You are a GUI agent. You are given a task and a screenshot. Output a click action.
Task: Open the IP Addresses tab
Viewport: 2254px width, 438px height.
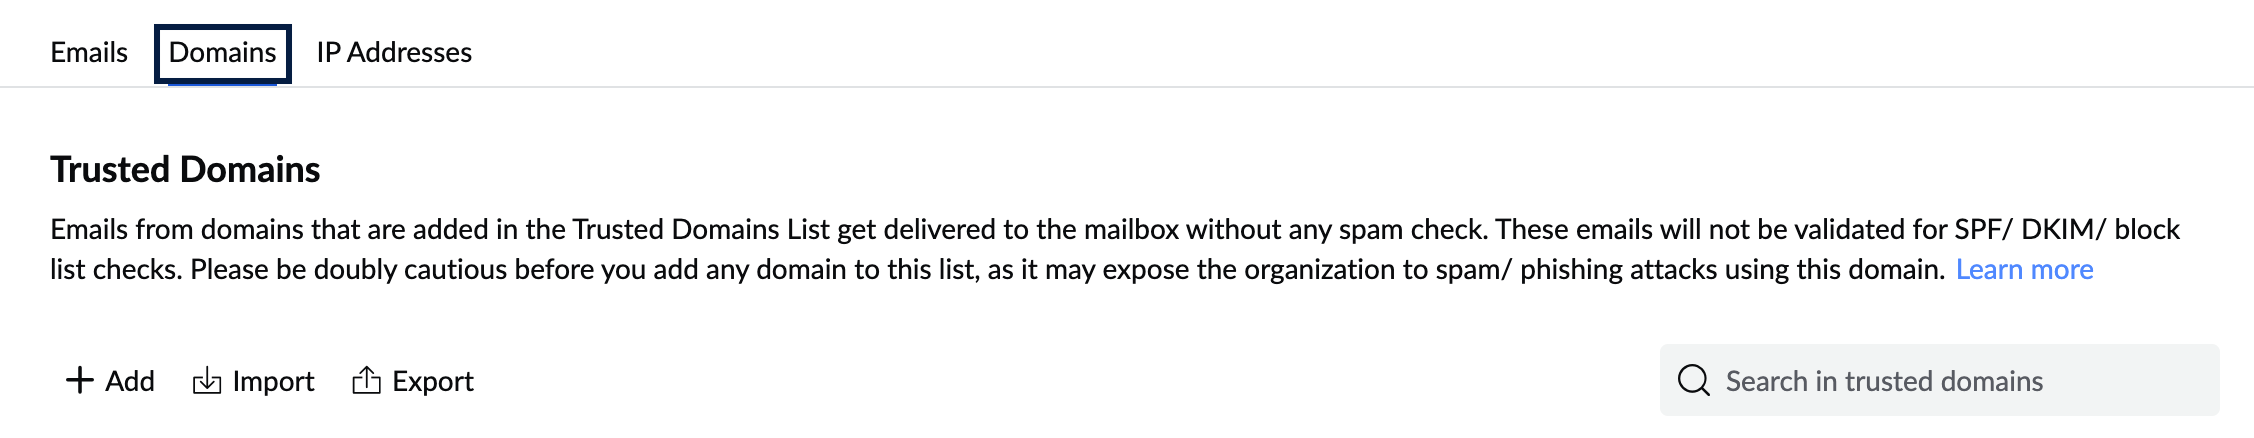[x=394, y=52]
